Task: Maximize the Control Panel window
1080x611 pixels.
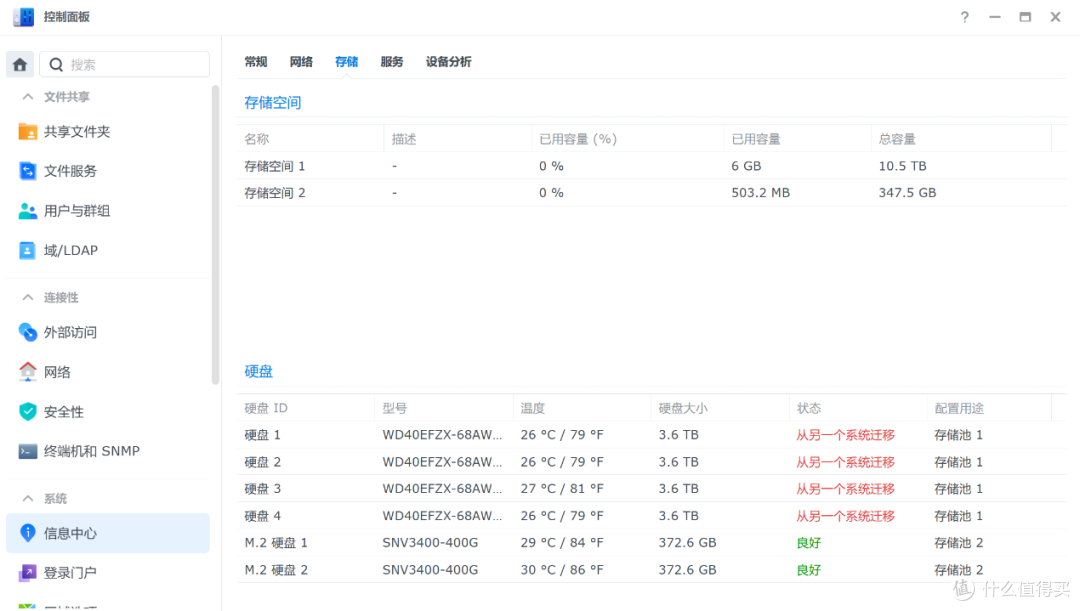Action: [1025, 17]
